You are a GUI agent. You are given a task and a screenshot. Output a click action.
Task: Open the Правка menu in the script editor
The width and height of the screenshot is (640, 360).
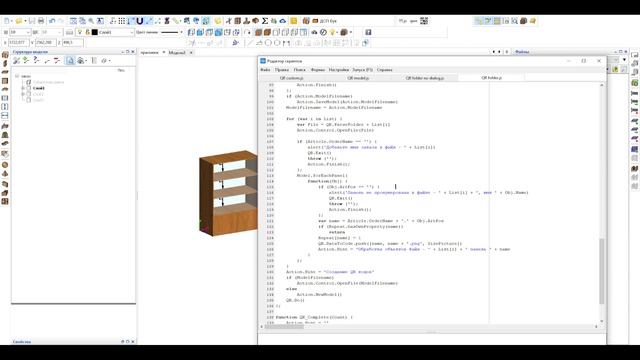282,70
